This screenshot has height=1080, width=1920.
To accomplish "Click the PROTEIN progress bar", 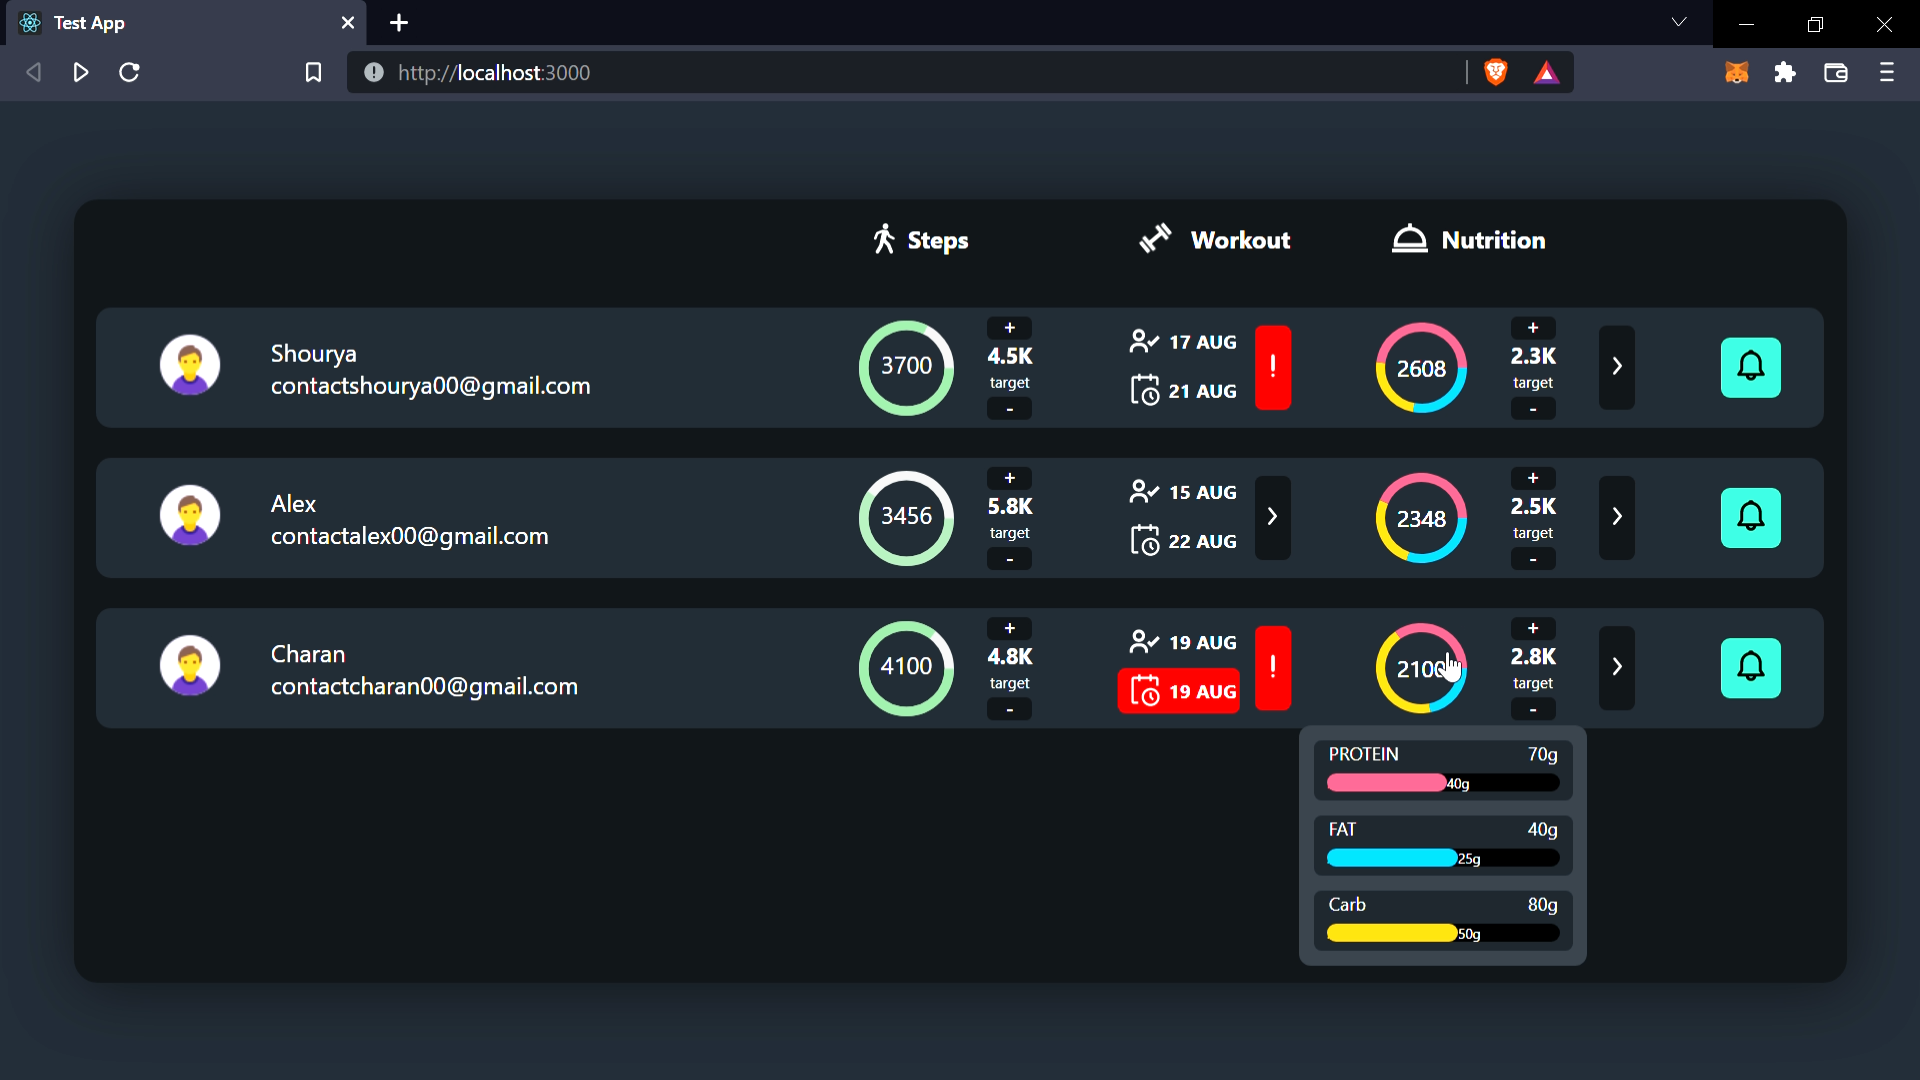I will click(1442, 783).
